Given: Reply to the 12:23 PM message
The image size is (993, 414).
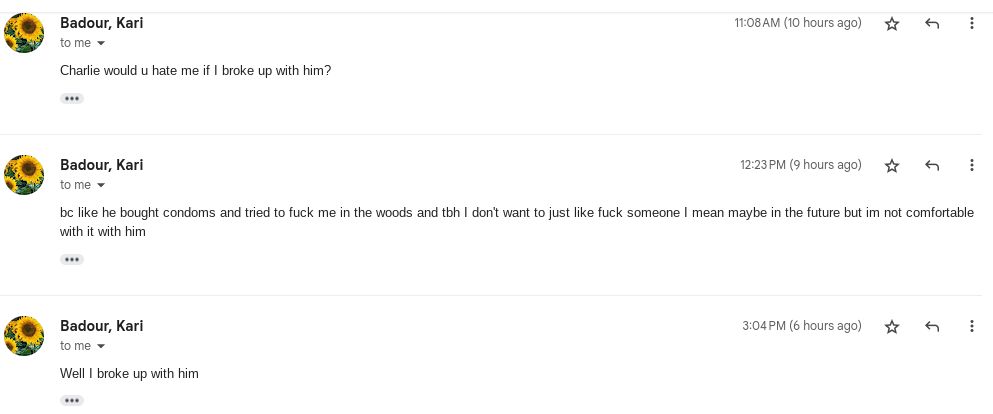Looking at the screenshot, I should [x=932, y=165].
